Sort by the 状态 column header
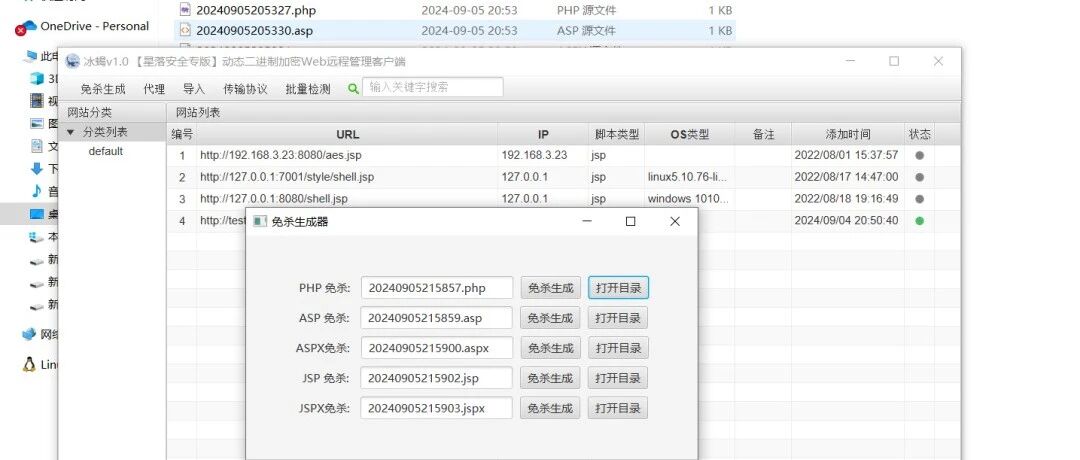The image size is (1080, 460). 920,134
